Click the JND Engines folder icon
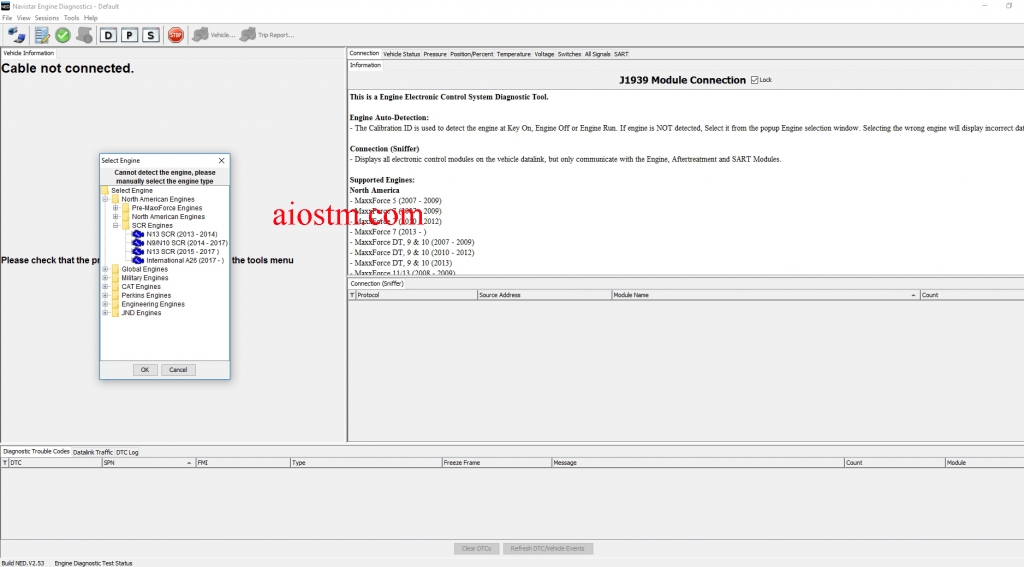This screenshot has height=567, width=1024. click(115, 313)
